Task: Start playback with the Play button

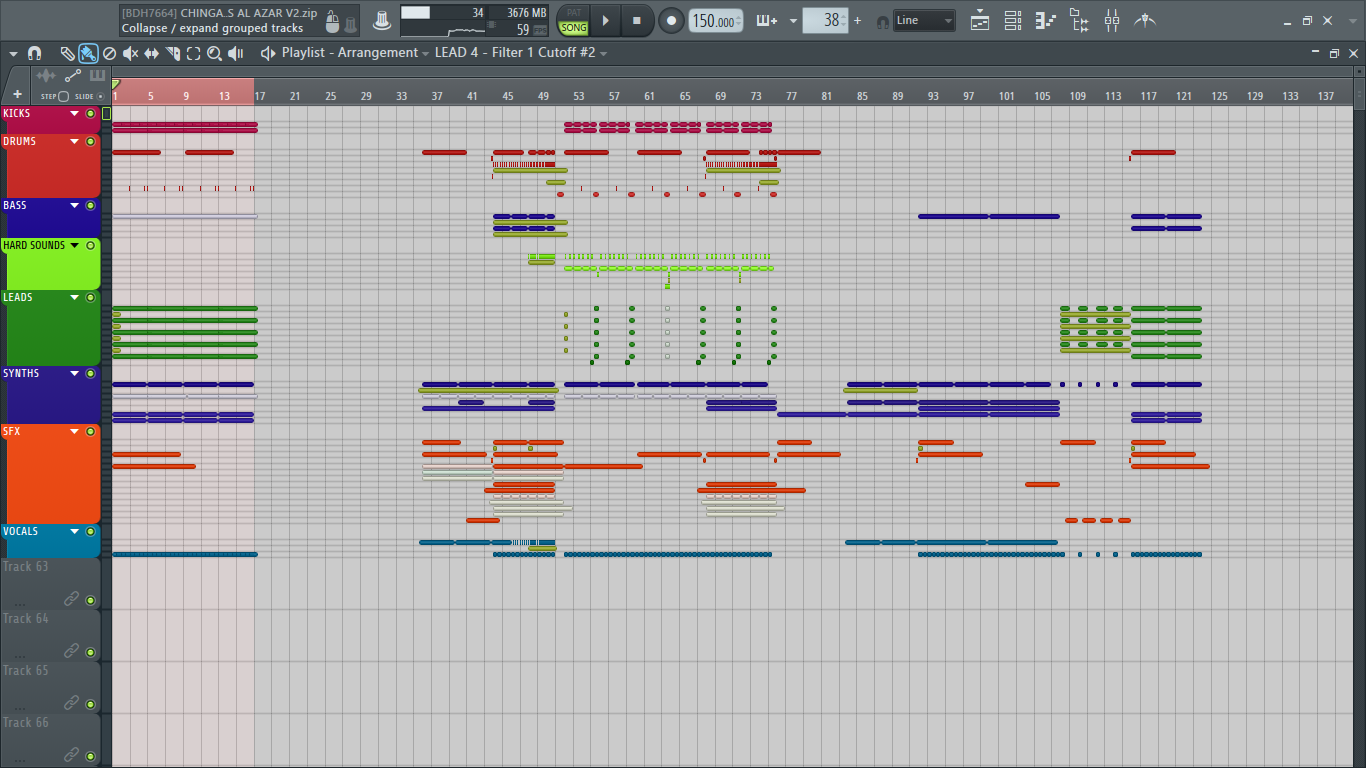Action: (x=605, y=20)
